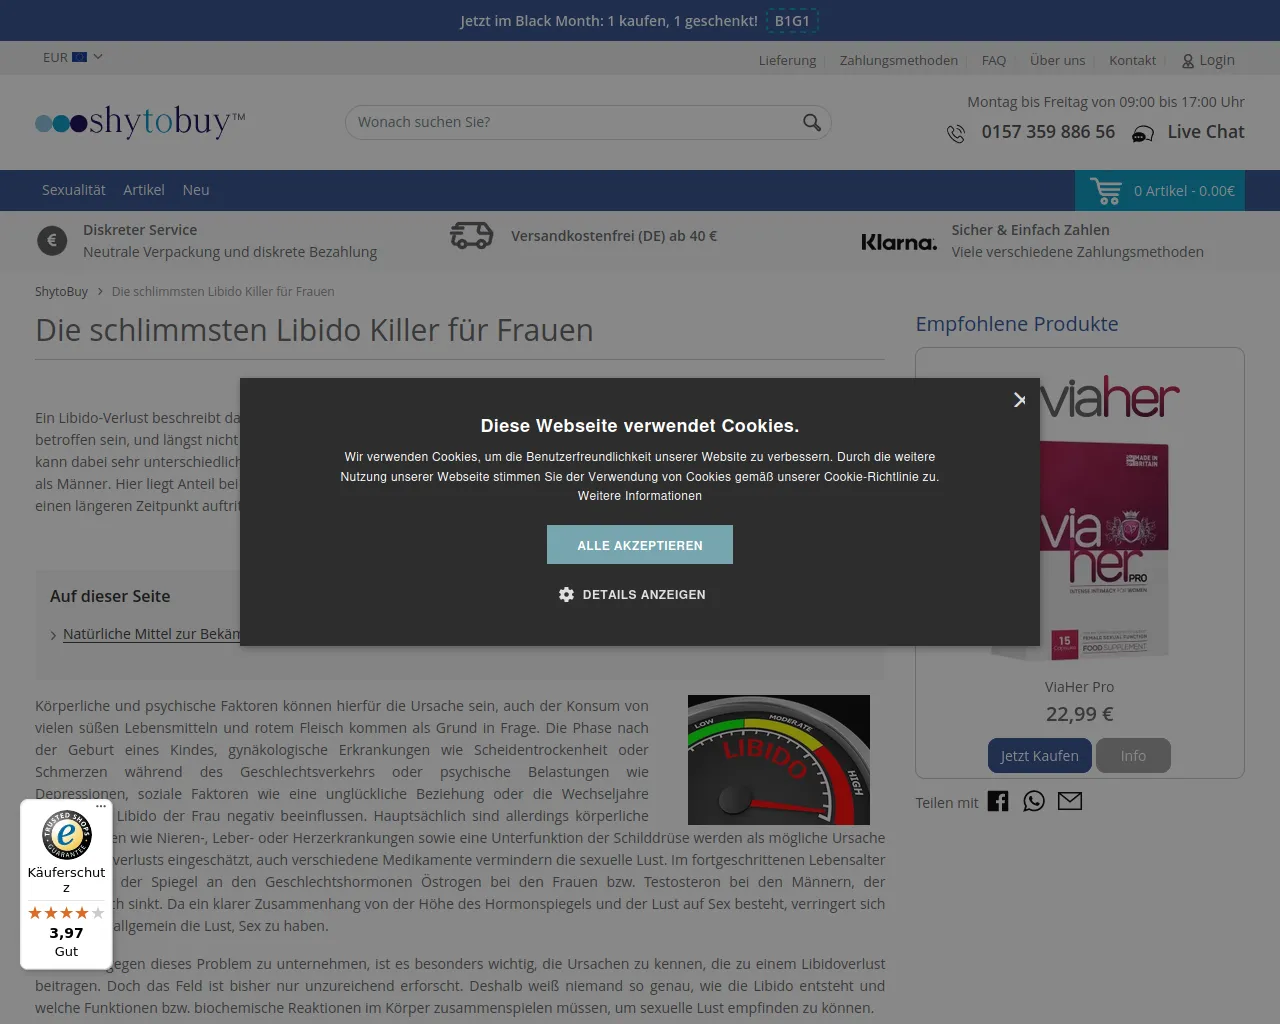The height and width of the screenshot is (1024, 1280).
Task: Click Versandkostenfrei (DE) ab 40 € text
Action: click(x=614, y=236)
